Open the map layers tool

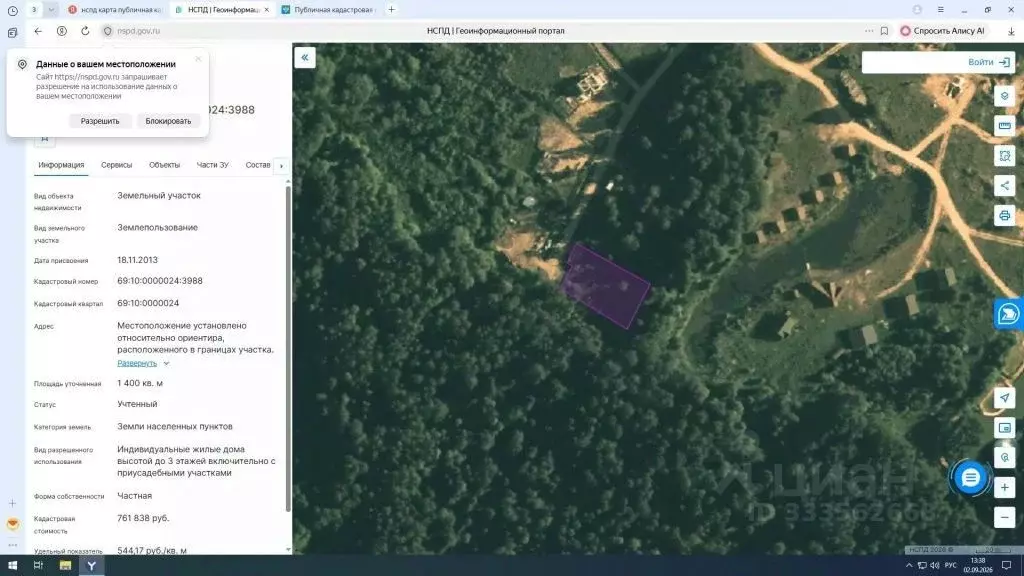click(x=1004, y=96)
